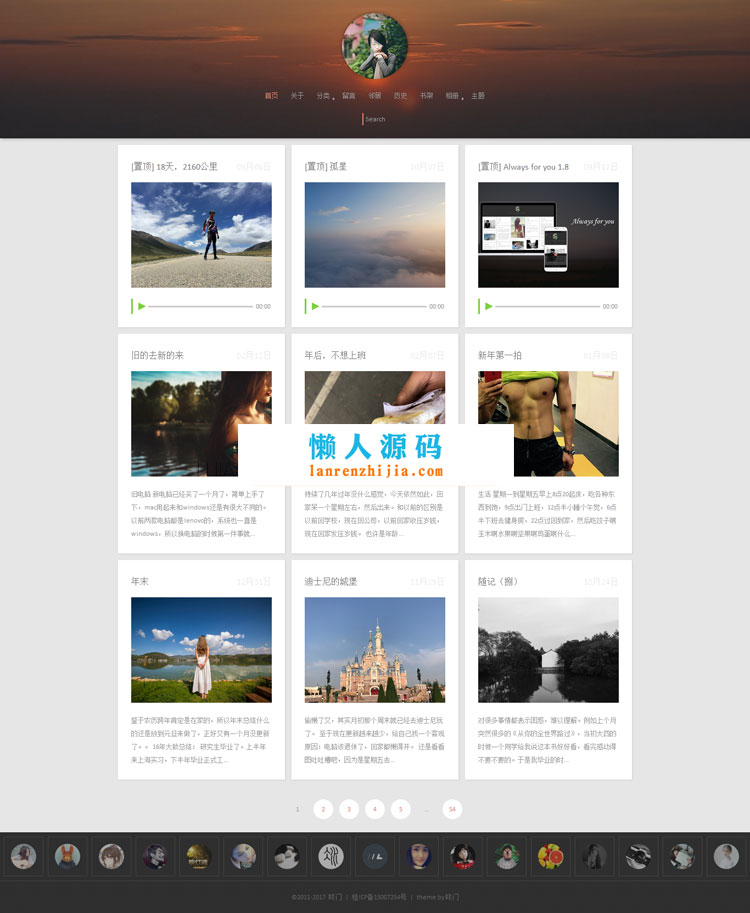
Task: Click the ICP registration number in the footer
Action: click(378, 897)
